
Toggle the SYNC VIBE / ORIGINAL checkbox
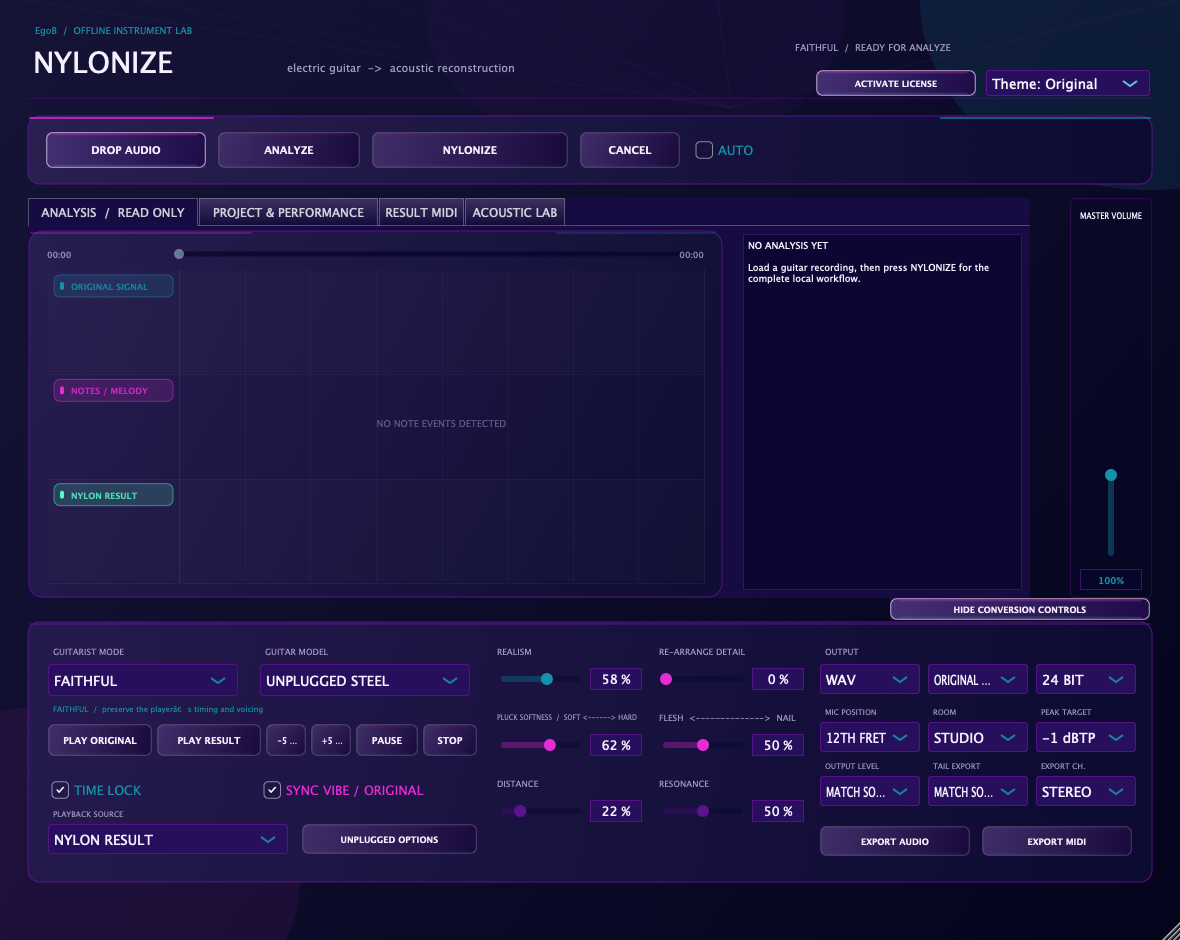click(272, 790)
